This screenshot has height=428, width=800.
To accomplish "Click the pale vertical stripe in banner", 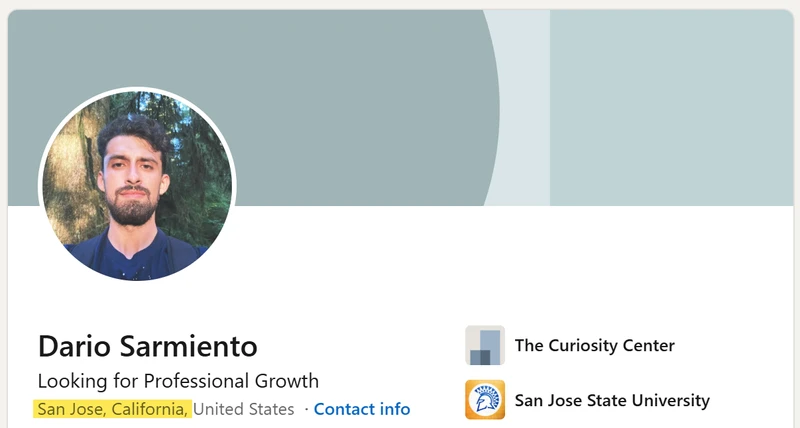I will 523,108.
